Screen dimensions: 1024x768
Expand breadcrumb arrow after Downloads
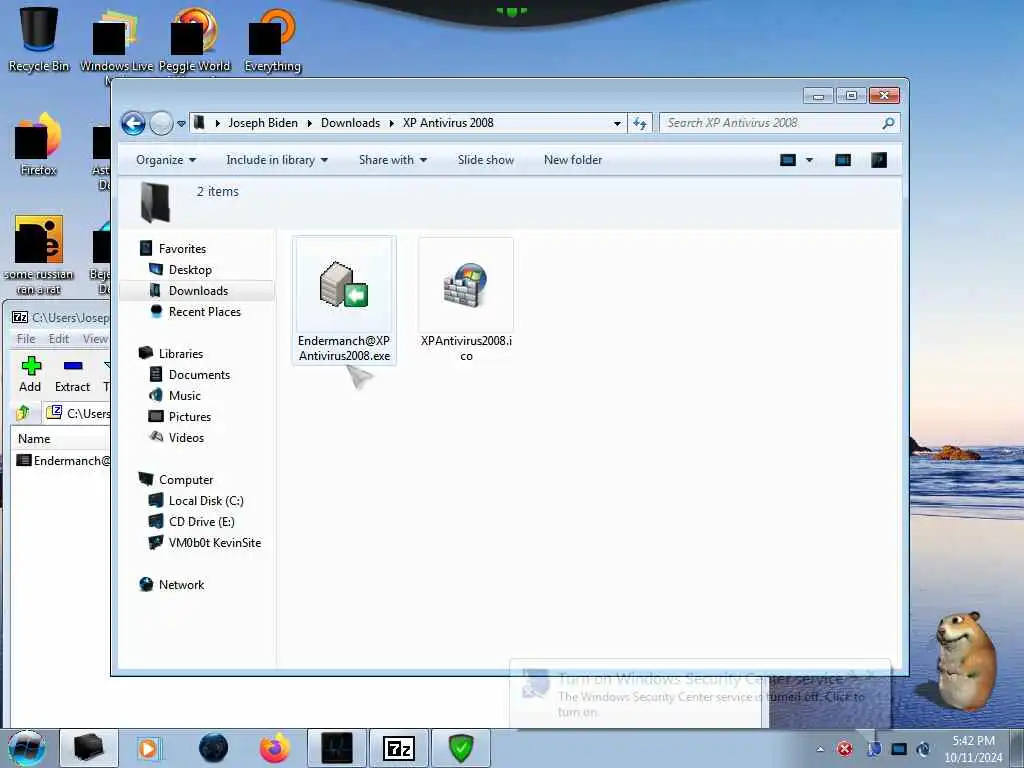(391, 123)
